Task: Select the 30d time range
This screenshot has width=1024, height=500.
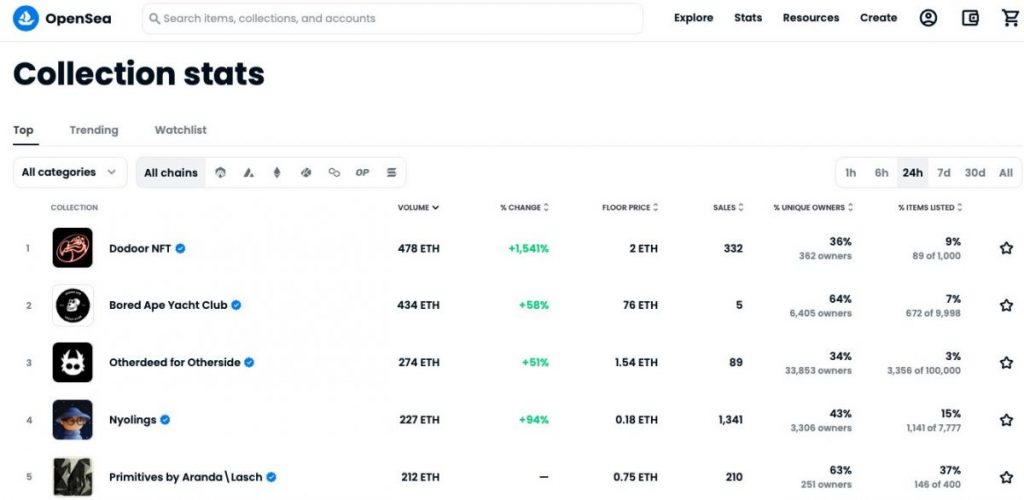Action: 975,172
